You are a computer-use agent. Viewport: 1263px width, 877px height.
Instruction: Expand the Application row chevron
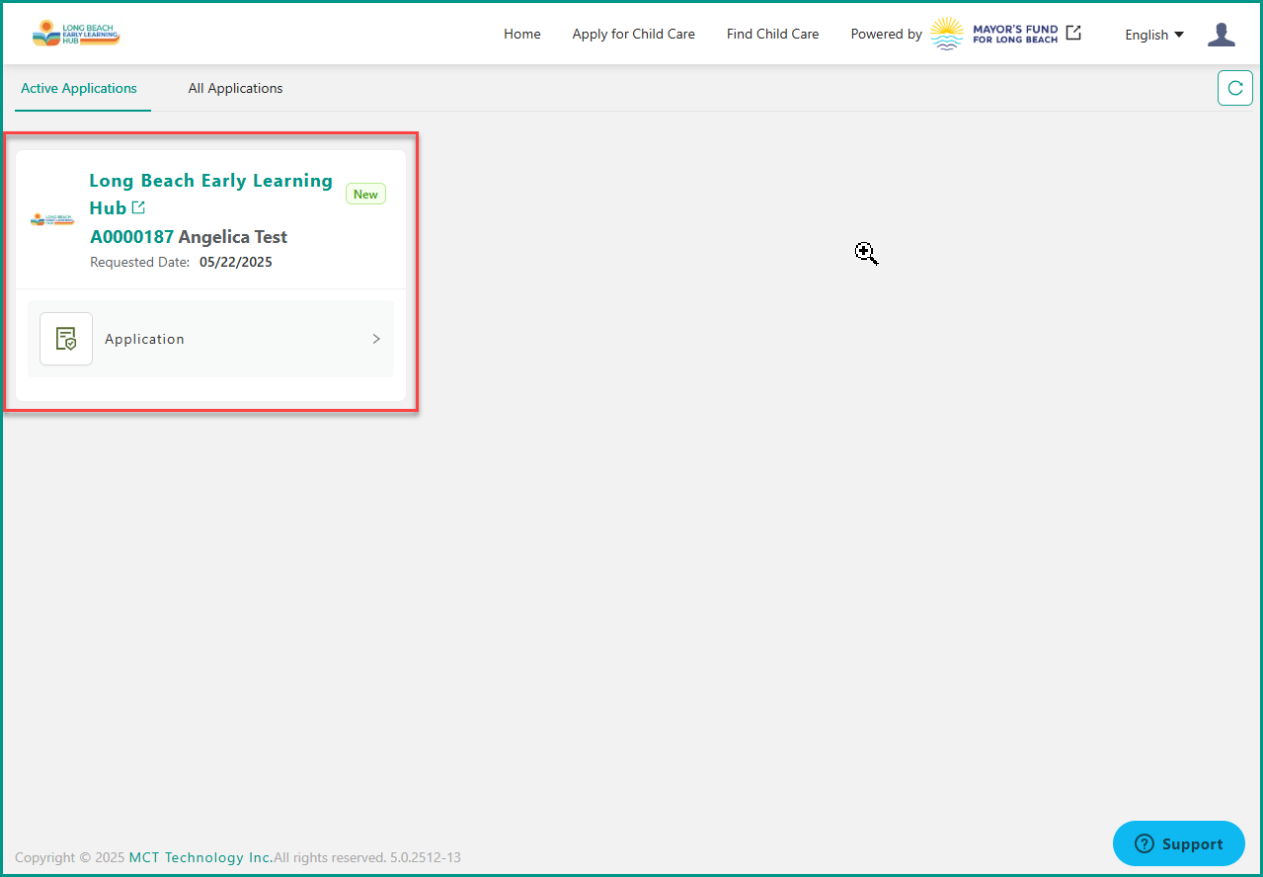pos(376,339)
